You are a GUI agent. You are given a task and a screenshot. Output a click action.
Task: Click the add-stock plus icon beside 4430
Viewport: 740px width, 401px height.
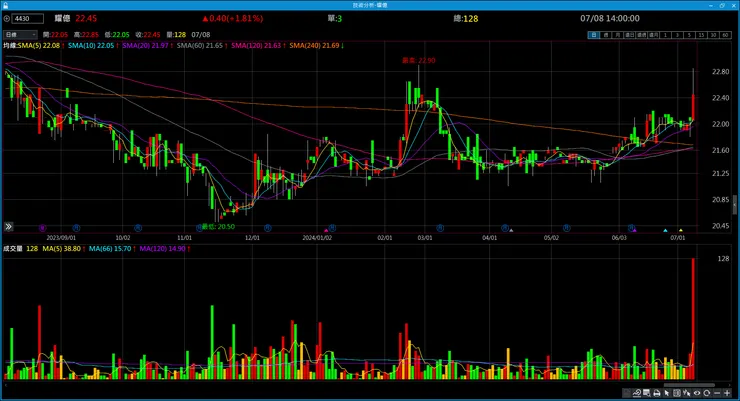7,18
